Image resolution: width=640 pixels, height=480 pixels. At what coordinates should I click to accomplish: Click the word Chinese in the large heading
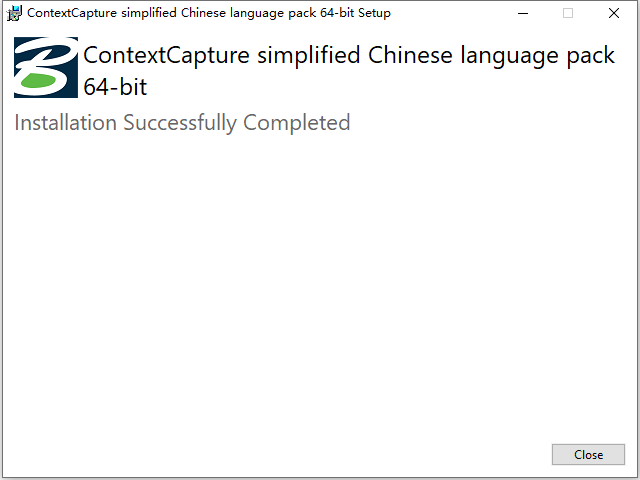pos(410,55)
